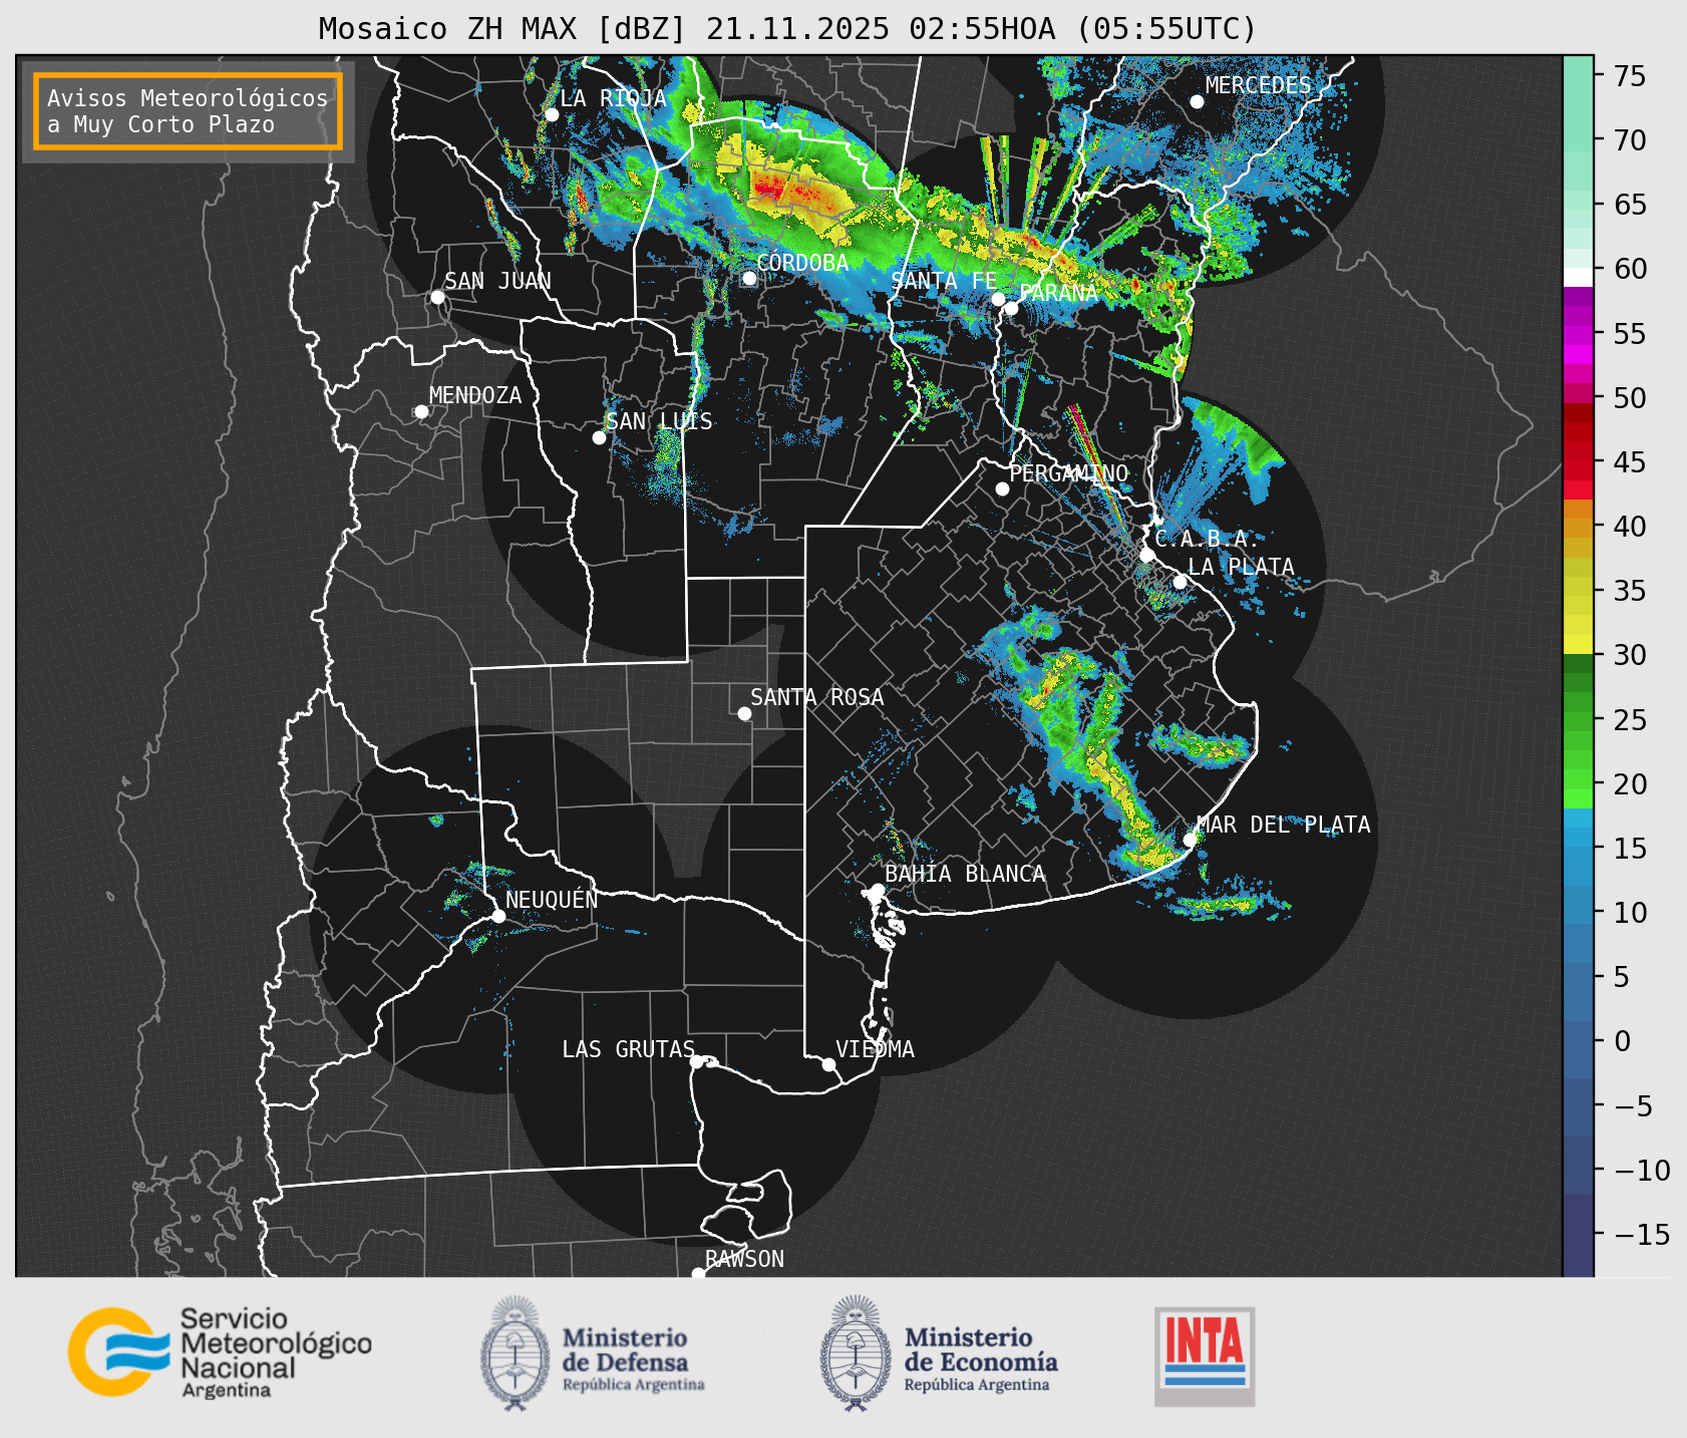This screenshot has height=1438, width=1687.
Task: Select the BAHÍA BLANCA label
Action: point(965,874)
